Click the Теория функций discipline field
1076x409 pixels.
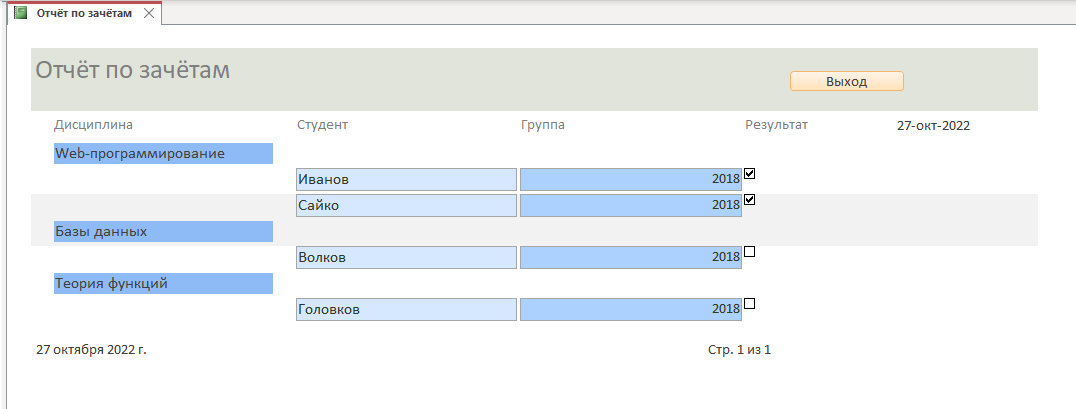163,283
